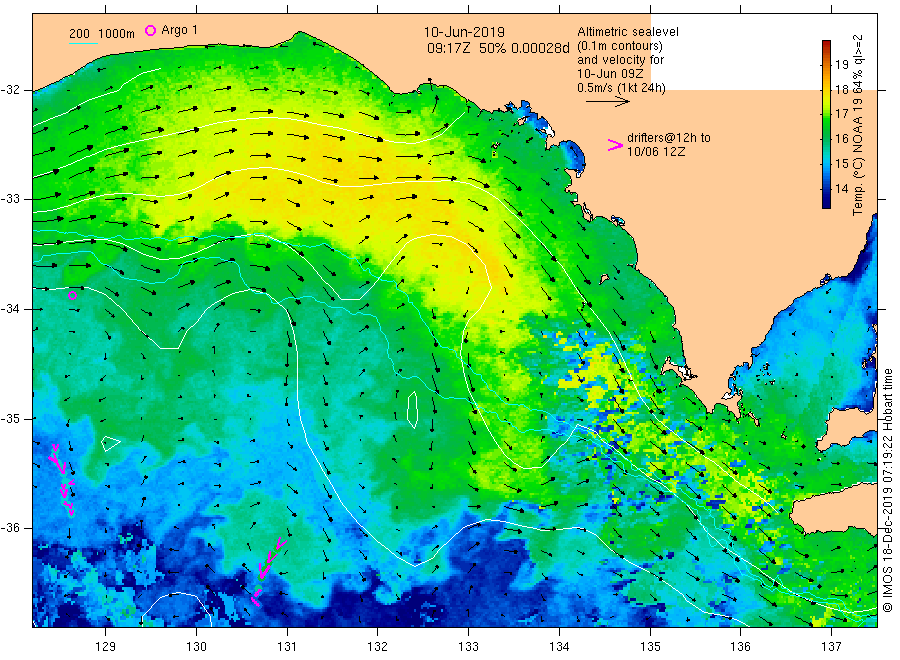
Task: Click the 0.5m/s velocity scale arrow
Action: pos(607,102)
